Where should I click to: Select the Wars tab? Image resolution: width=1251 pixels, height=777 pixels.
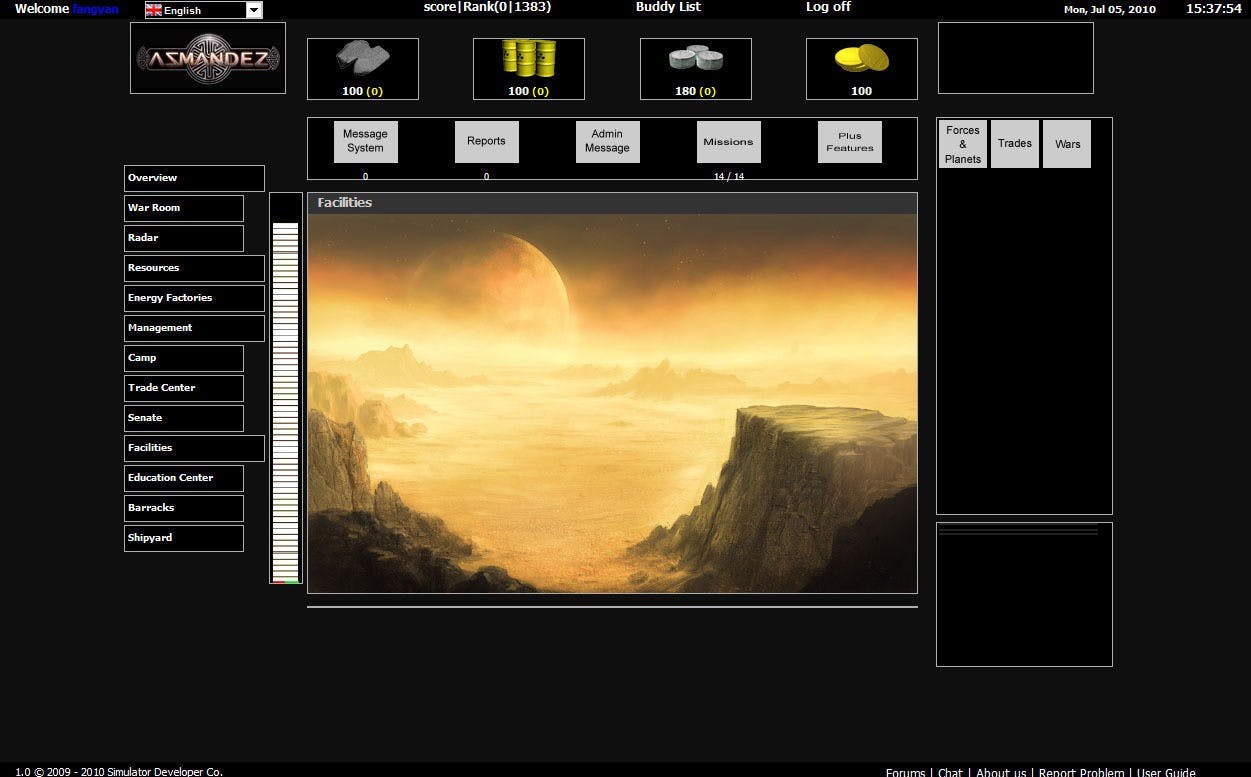click(x=1067, y=144)
